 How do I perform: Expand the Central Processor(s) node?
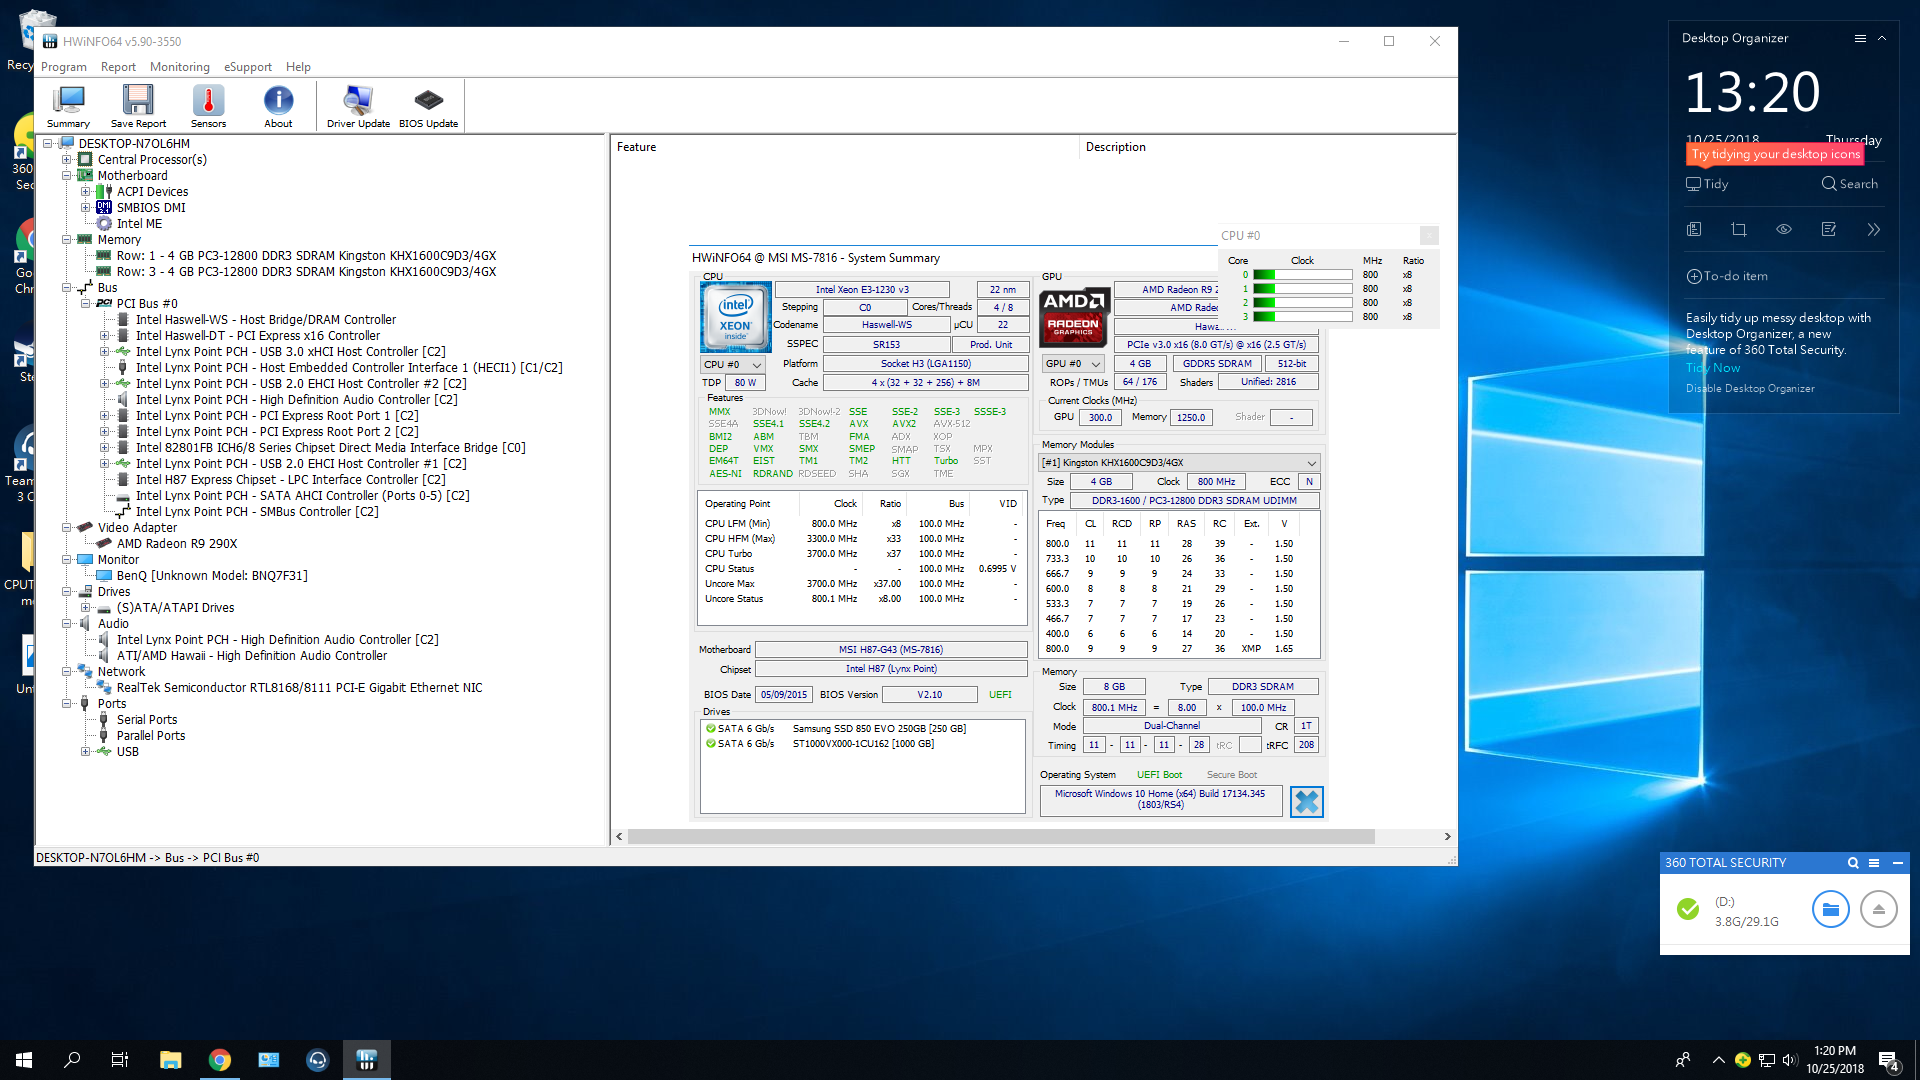(67, 160)
